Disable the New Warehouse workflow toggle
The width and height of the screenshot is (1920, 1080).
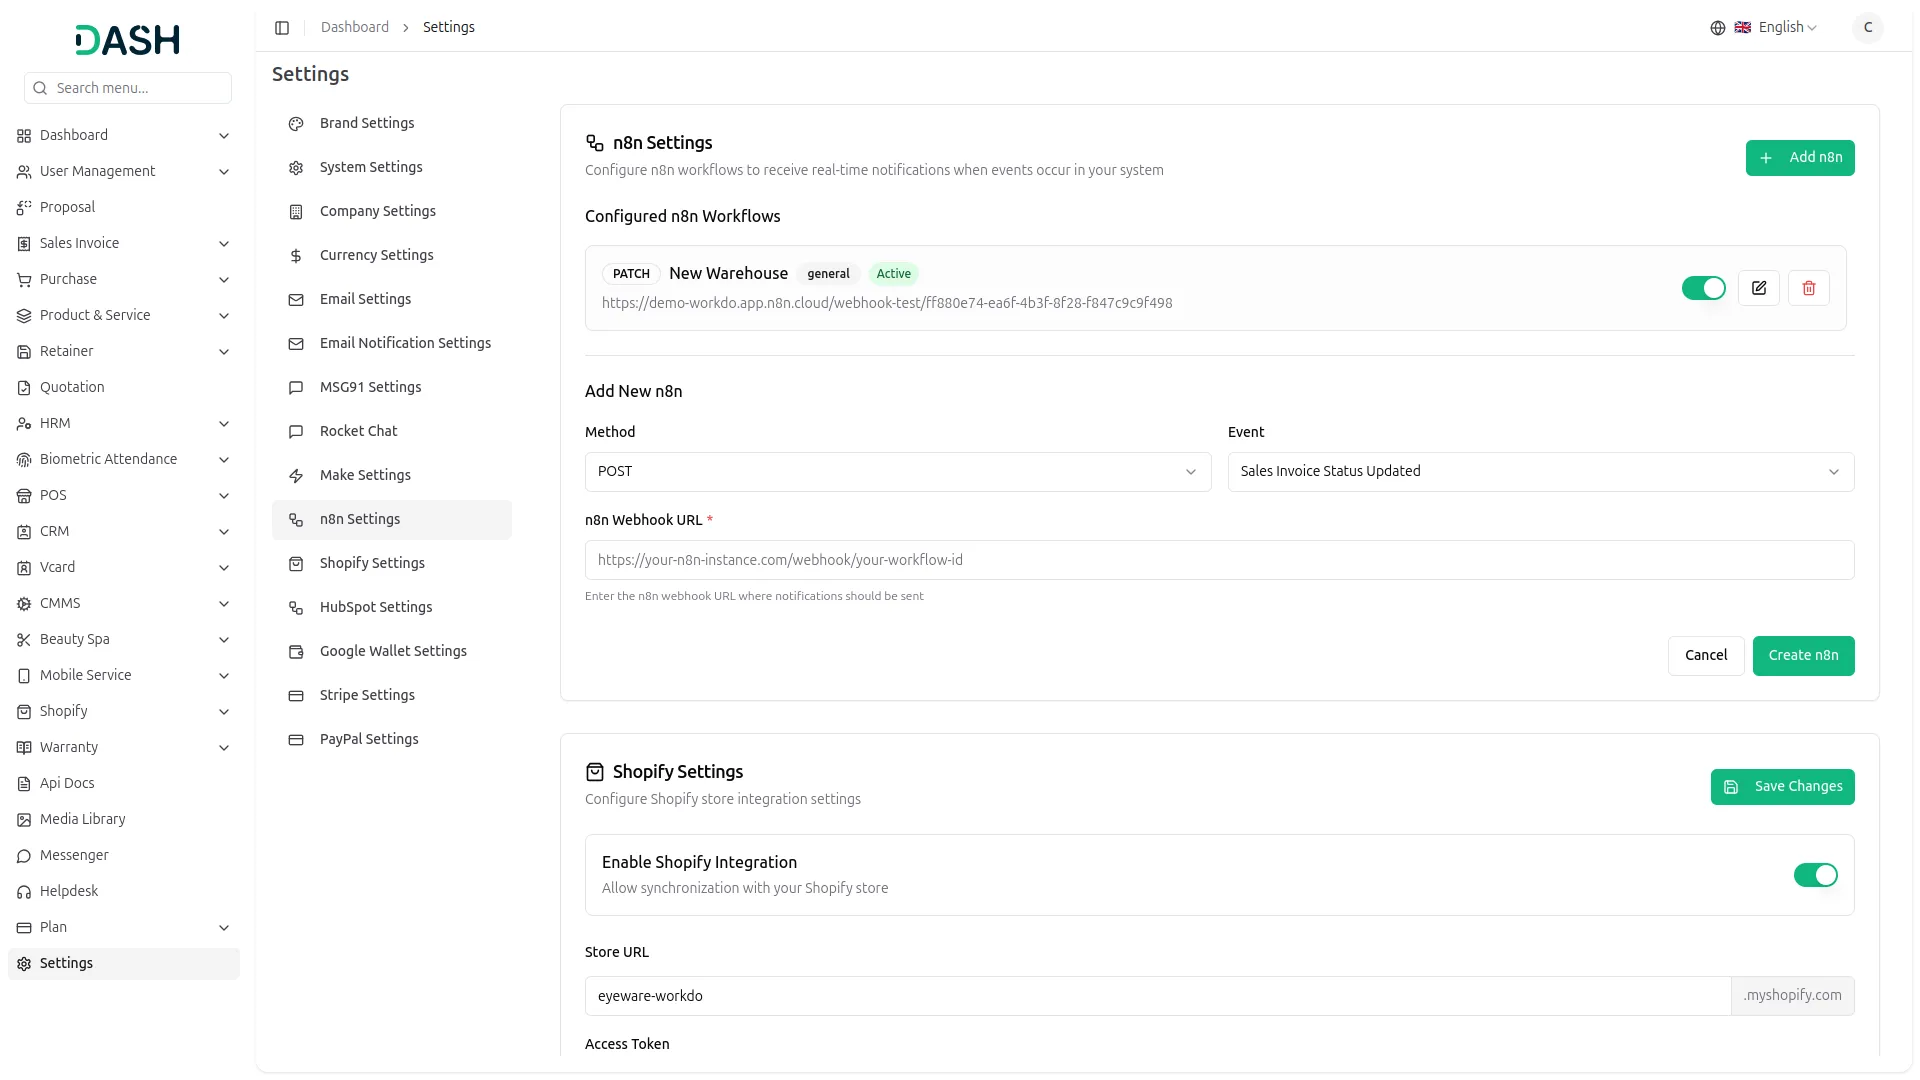point(1703,288)
